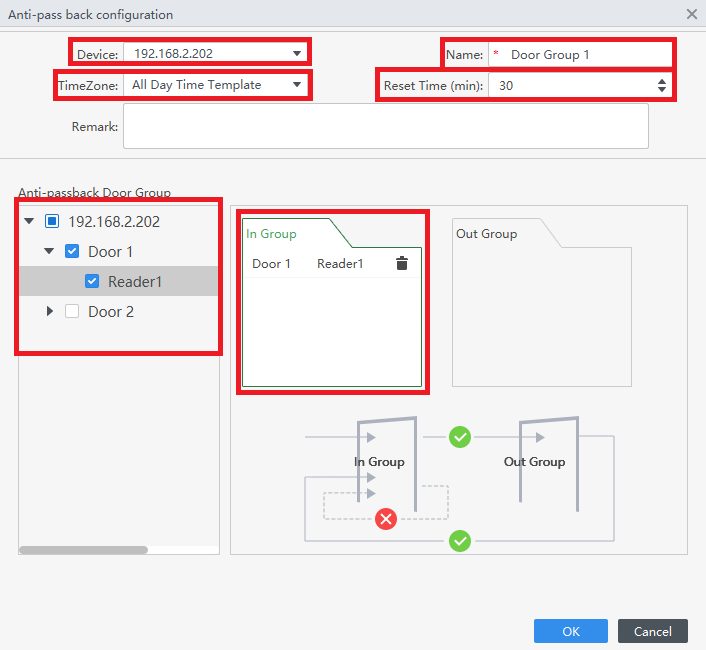Collapse the 192.168.2.202 device node
Image resolution: width=706 pixels, height=650 pixels.
(x=29, y=222)
